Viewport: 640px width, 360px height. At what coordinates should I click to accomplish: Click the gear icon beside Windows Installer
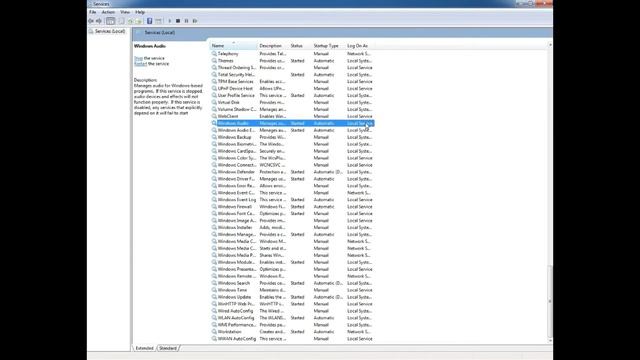coord(214,227)
